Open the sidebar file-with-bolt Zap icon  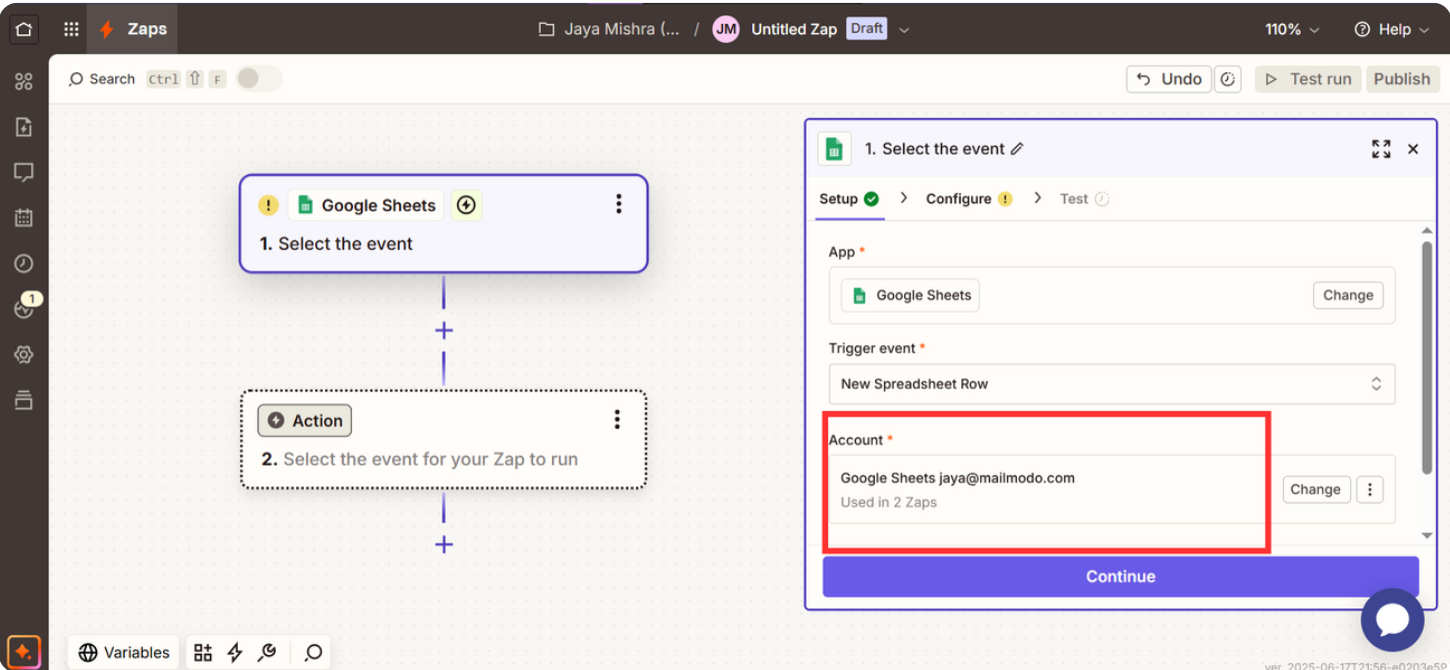[x=24, y=127]
